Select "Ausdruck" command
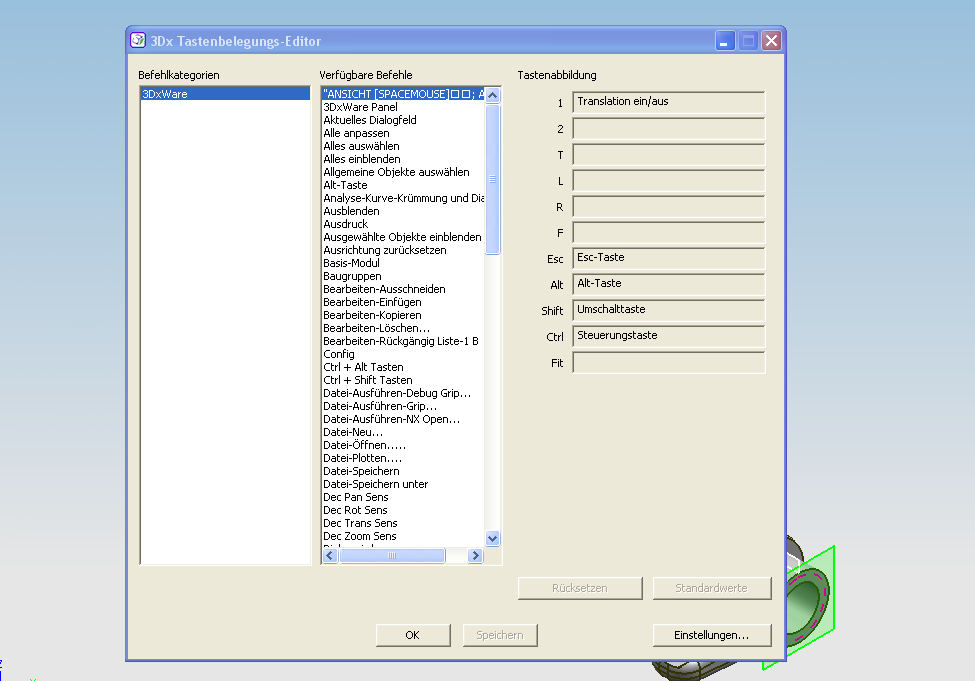This screenshot has height=681, width=975. (402, 225)
